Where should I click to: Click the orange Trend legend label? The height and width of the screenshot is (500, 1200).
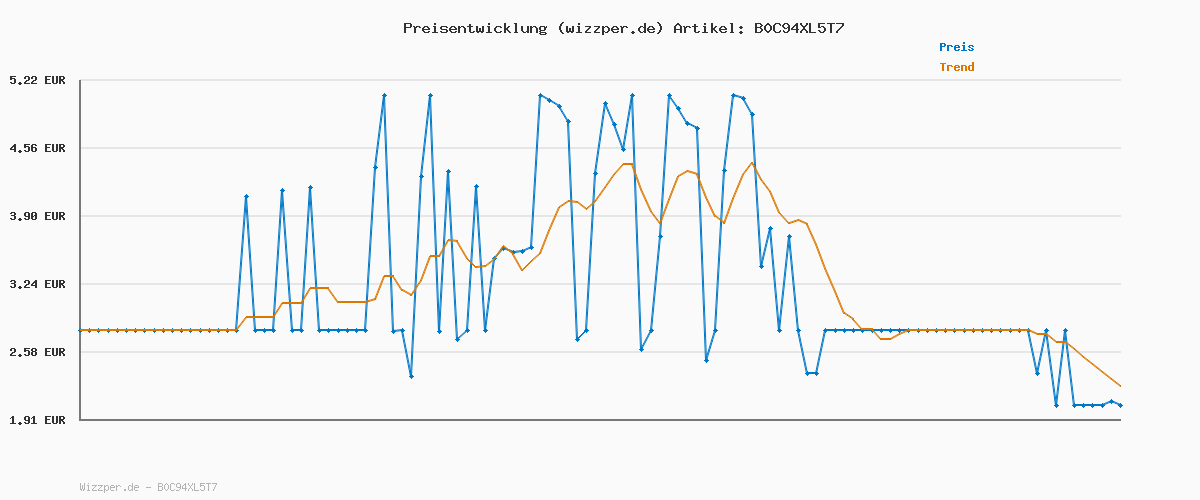[x=956, y=67]
